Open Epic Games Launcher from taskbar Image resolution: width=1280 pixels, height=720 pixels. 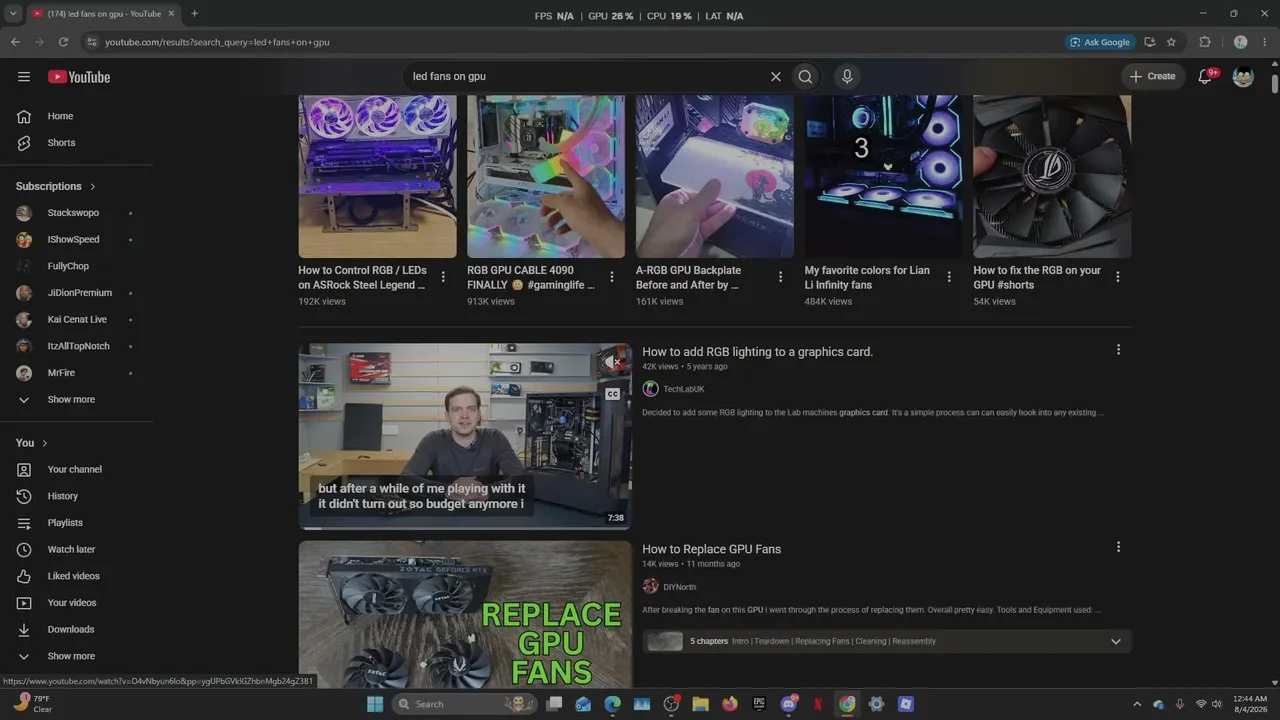[759, 704]
